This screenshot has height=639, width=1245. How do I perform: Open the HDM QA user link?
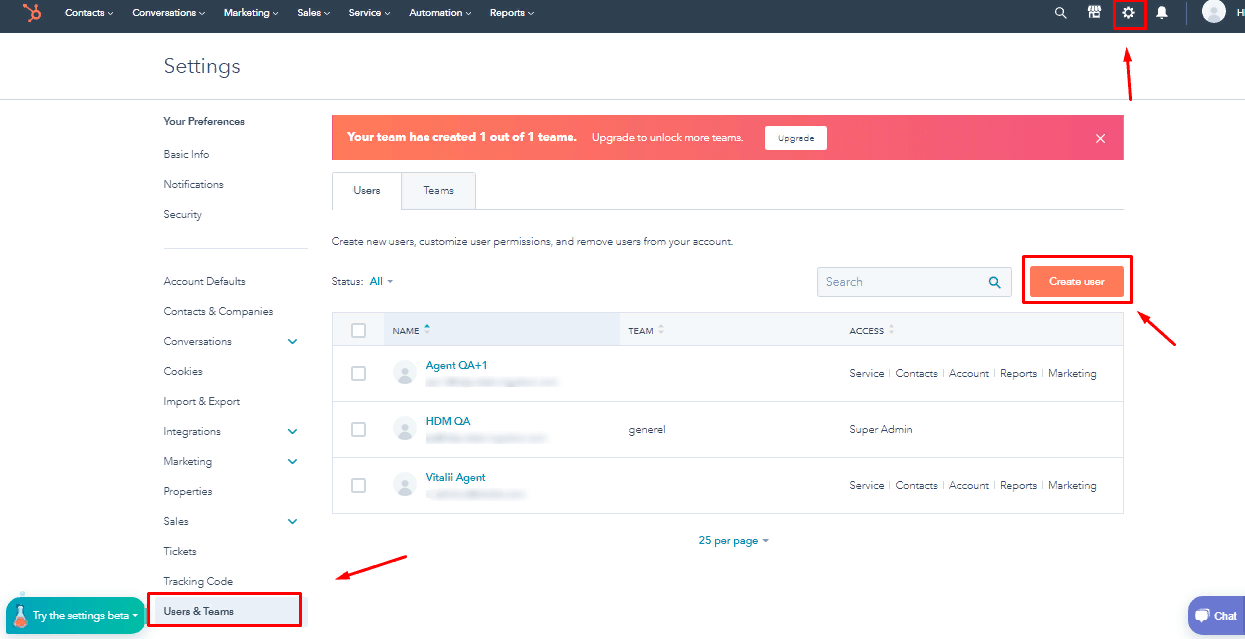pos(448,422)
